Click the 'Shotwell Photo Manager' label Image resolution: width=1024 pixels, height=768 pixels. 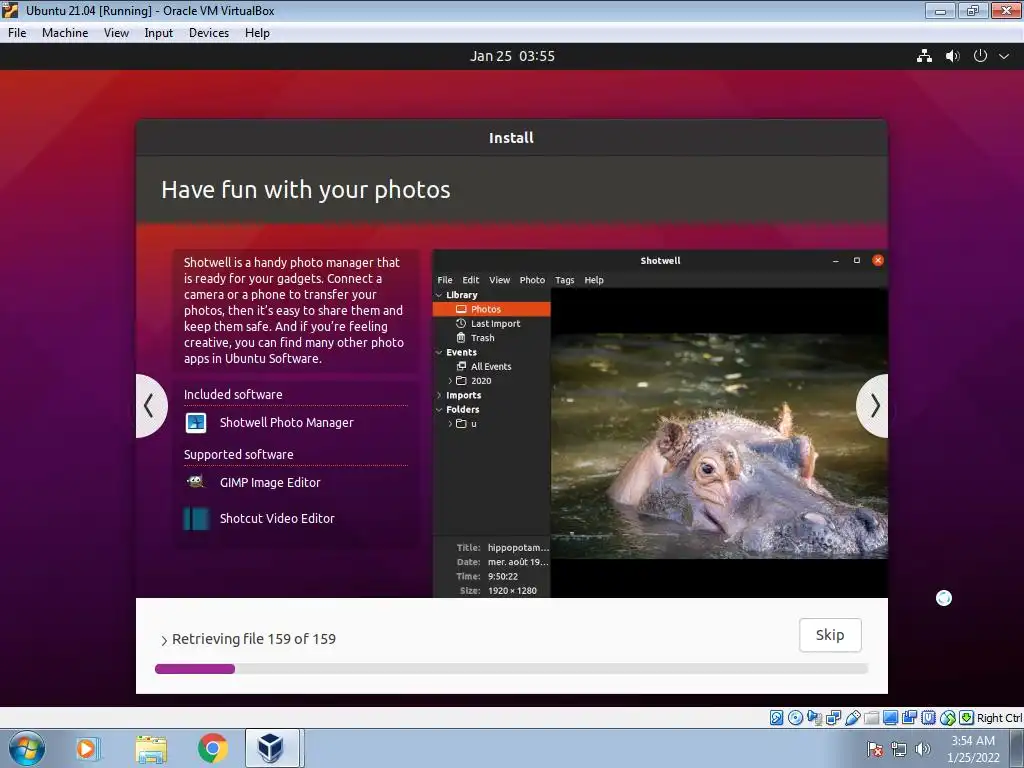(x=287, y=423)
